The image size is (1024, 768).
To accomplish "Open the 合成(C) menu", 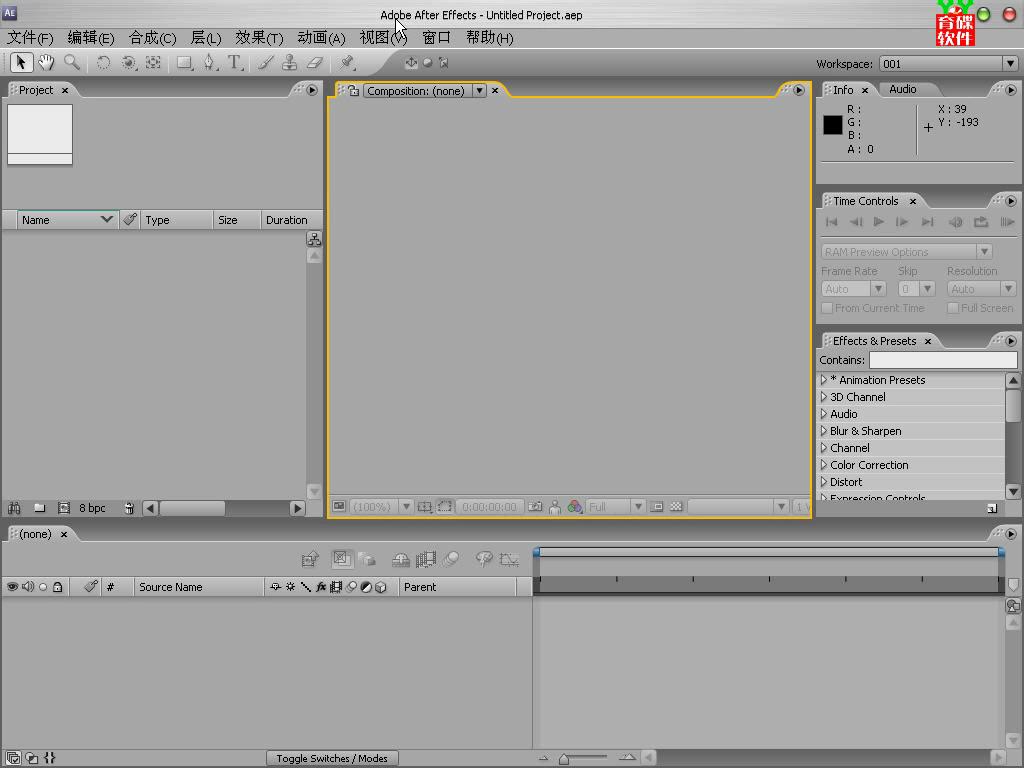I will (x=152, y=38).
